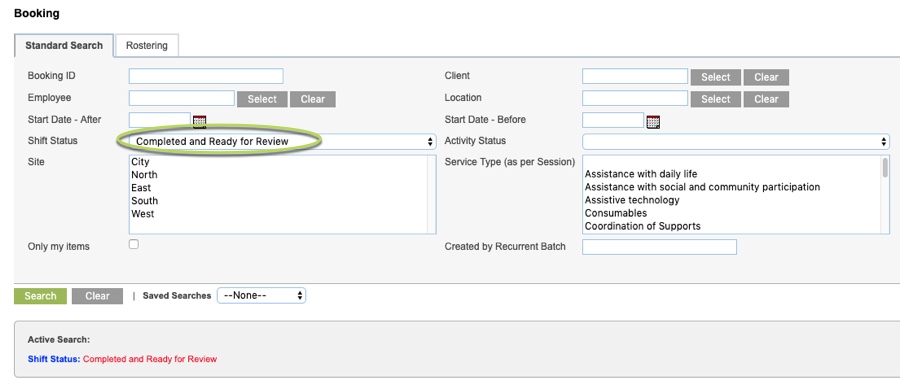Open the Shift Status dropdown
The width and height of the screenshot is (900, 385).
[x=282, y=142]
